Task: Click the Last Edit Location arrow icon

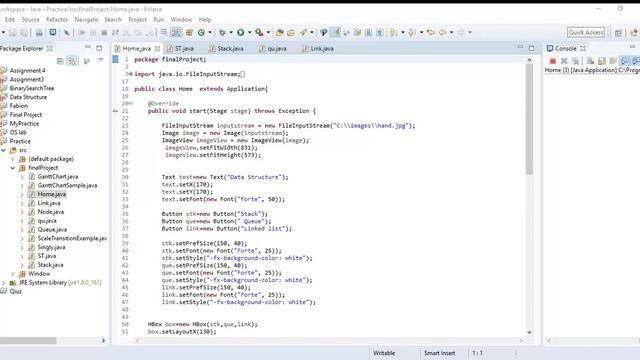Action: [x=431, y=32]
